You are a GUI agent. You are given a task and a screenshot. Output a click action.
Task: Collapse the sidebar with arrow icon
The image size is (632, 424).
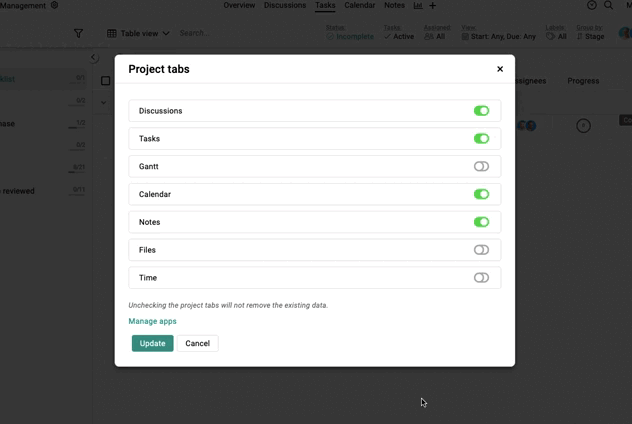tap(94, 58)
